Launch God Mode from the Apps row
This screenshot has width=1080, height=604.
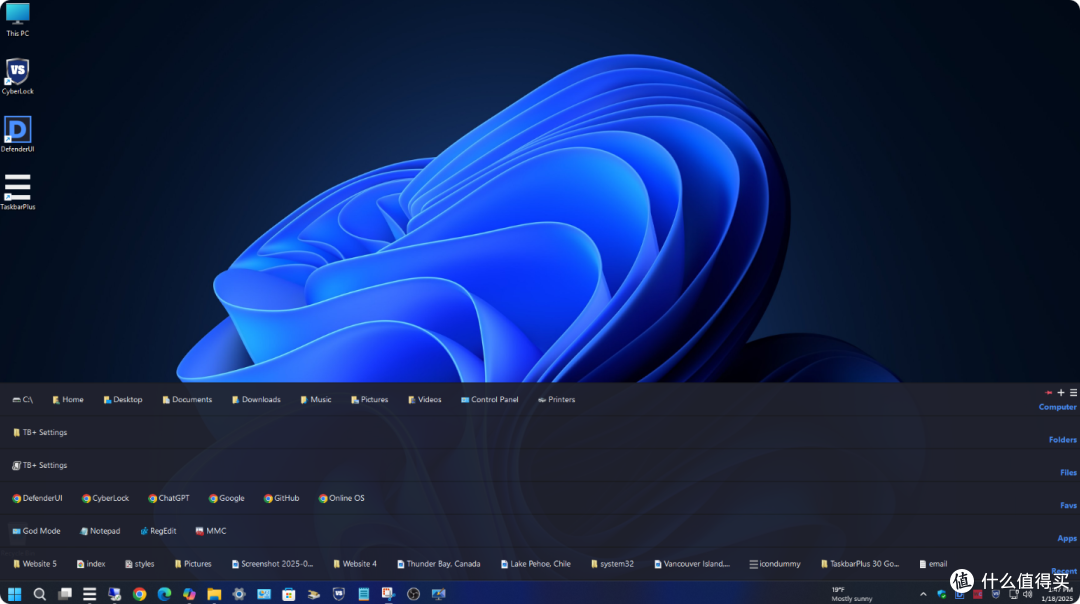point(37,531)
